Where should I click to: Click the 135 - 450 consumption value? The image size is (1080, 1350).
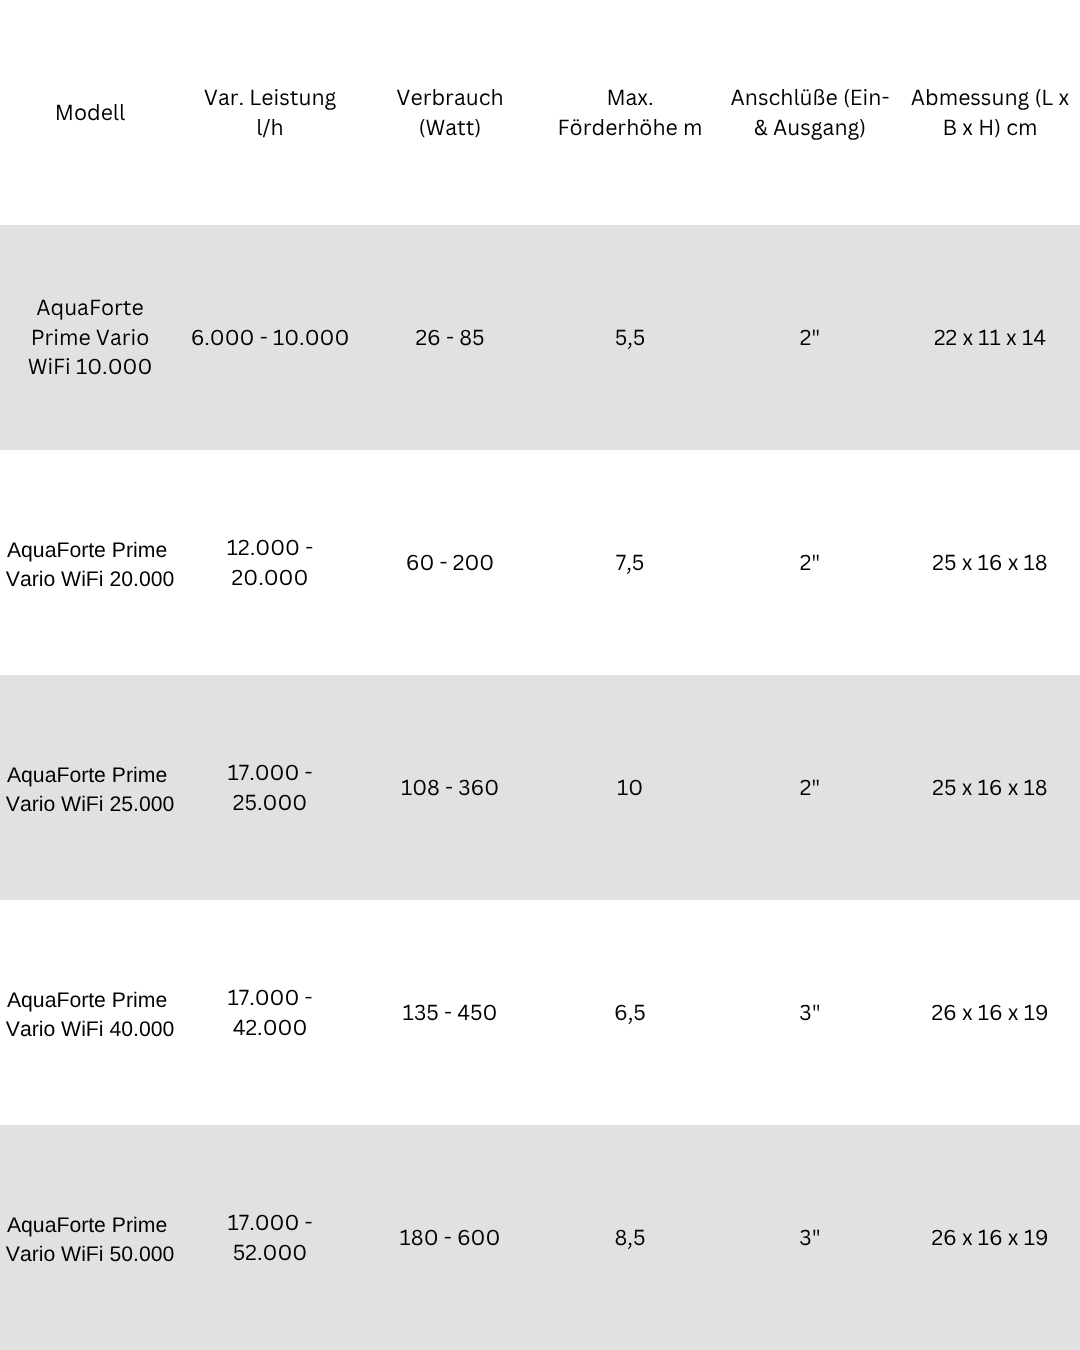(450, 1012)
